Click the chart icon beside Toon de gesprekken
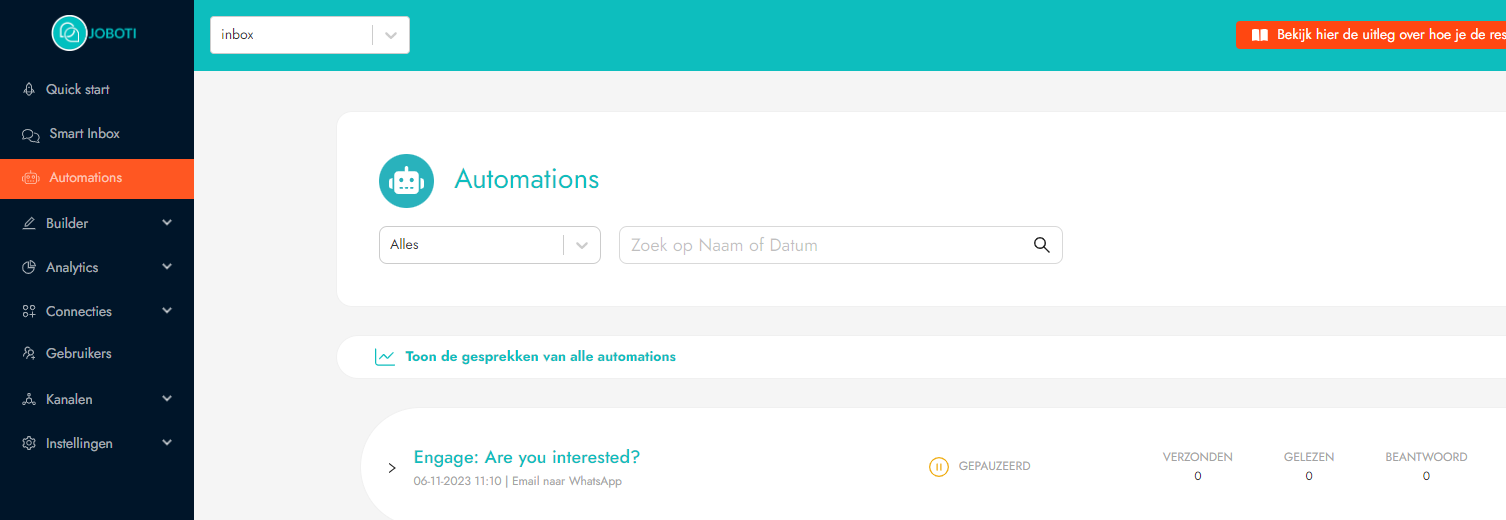1506x520 pixels. click(x=385, y=357)
